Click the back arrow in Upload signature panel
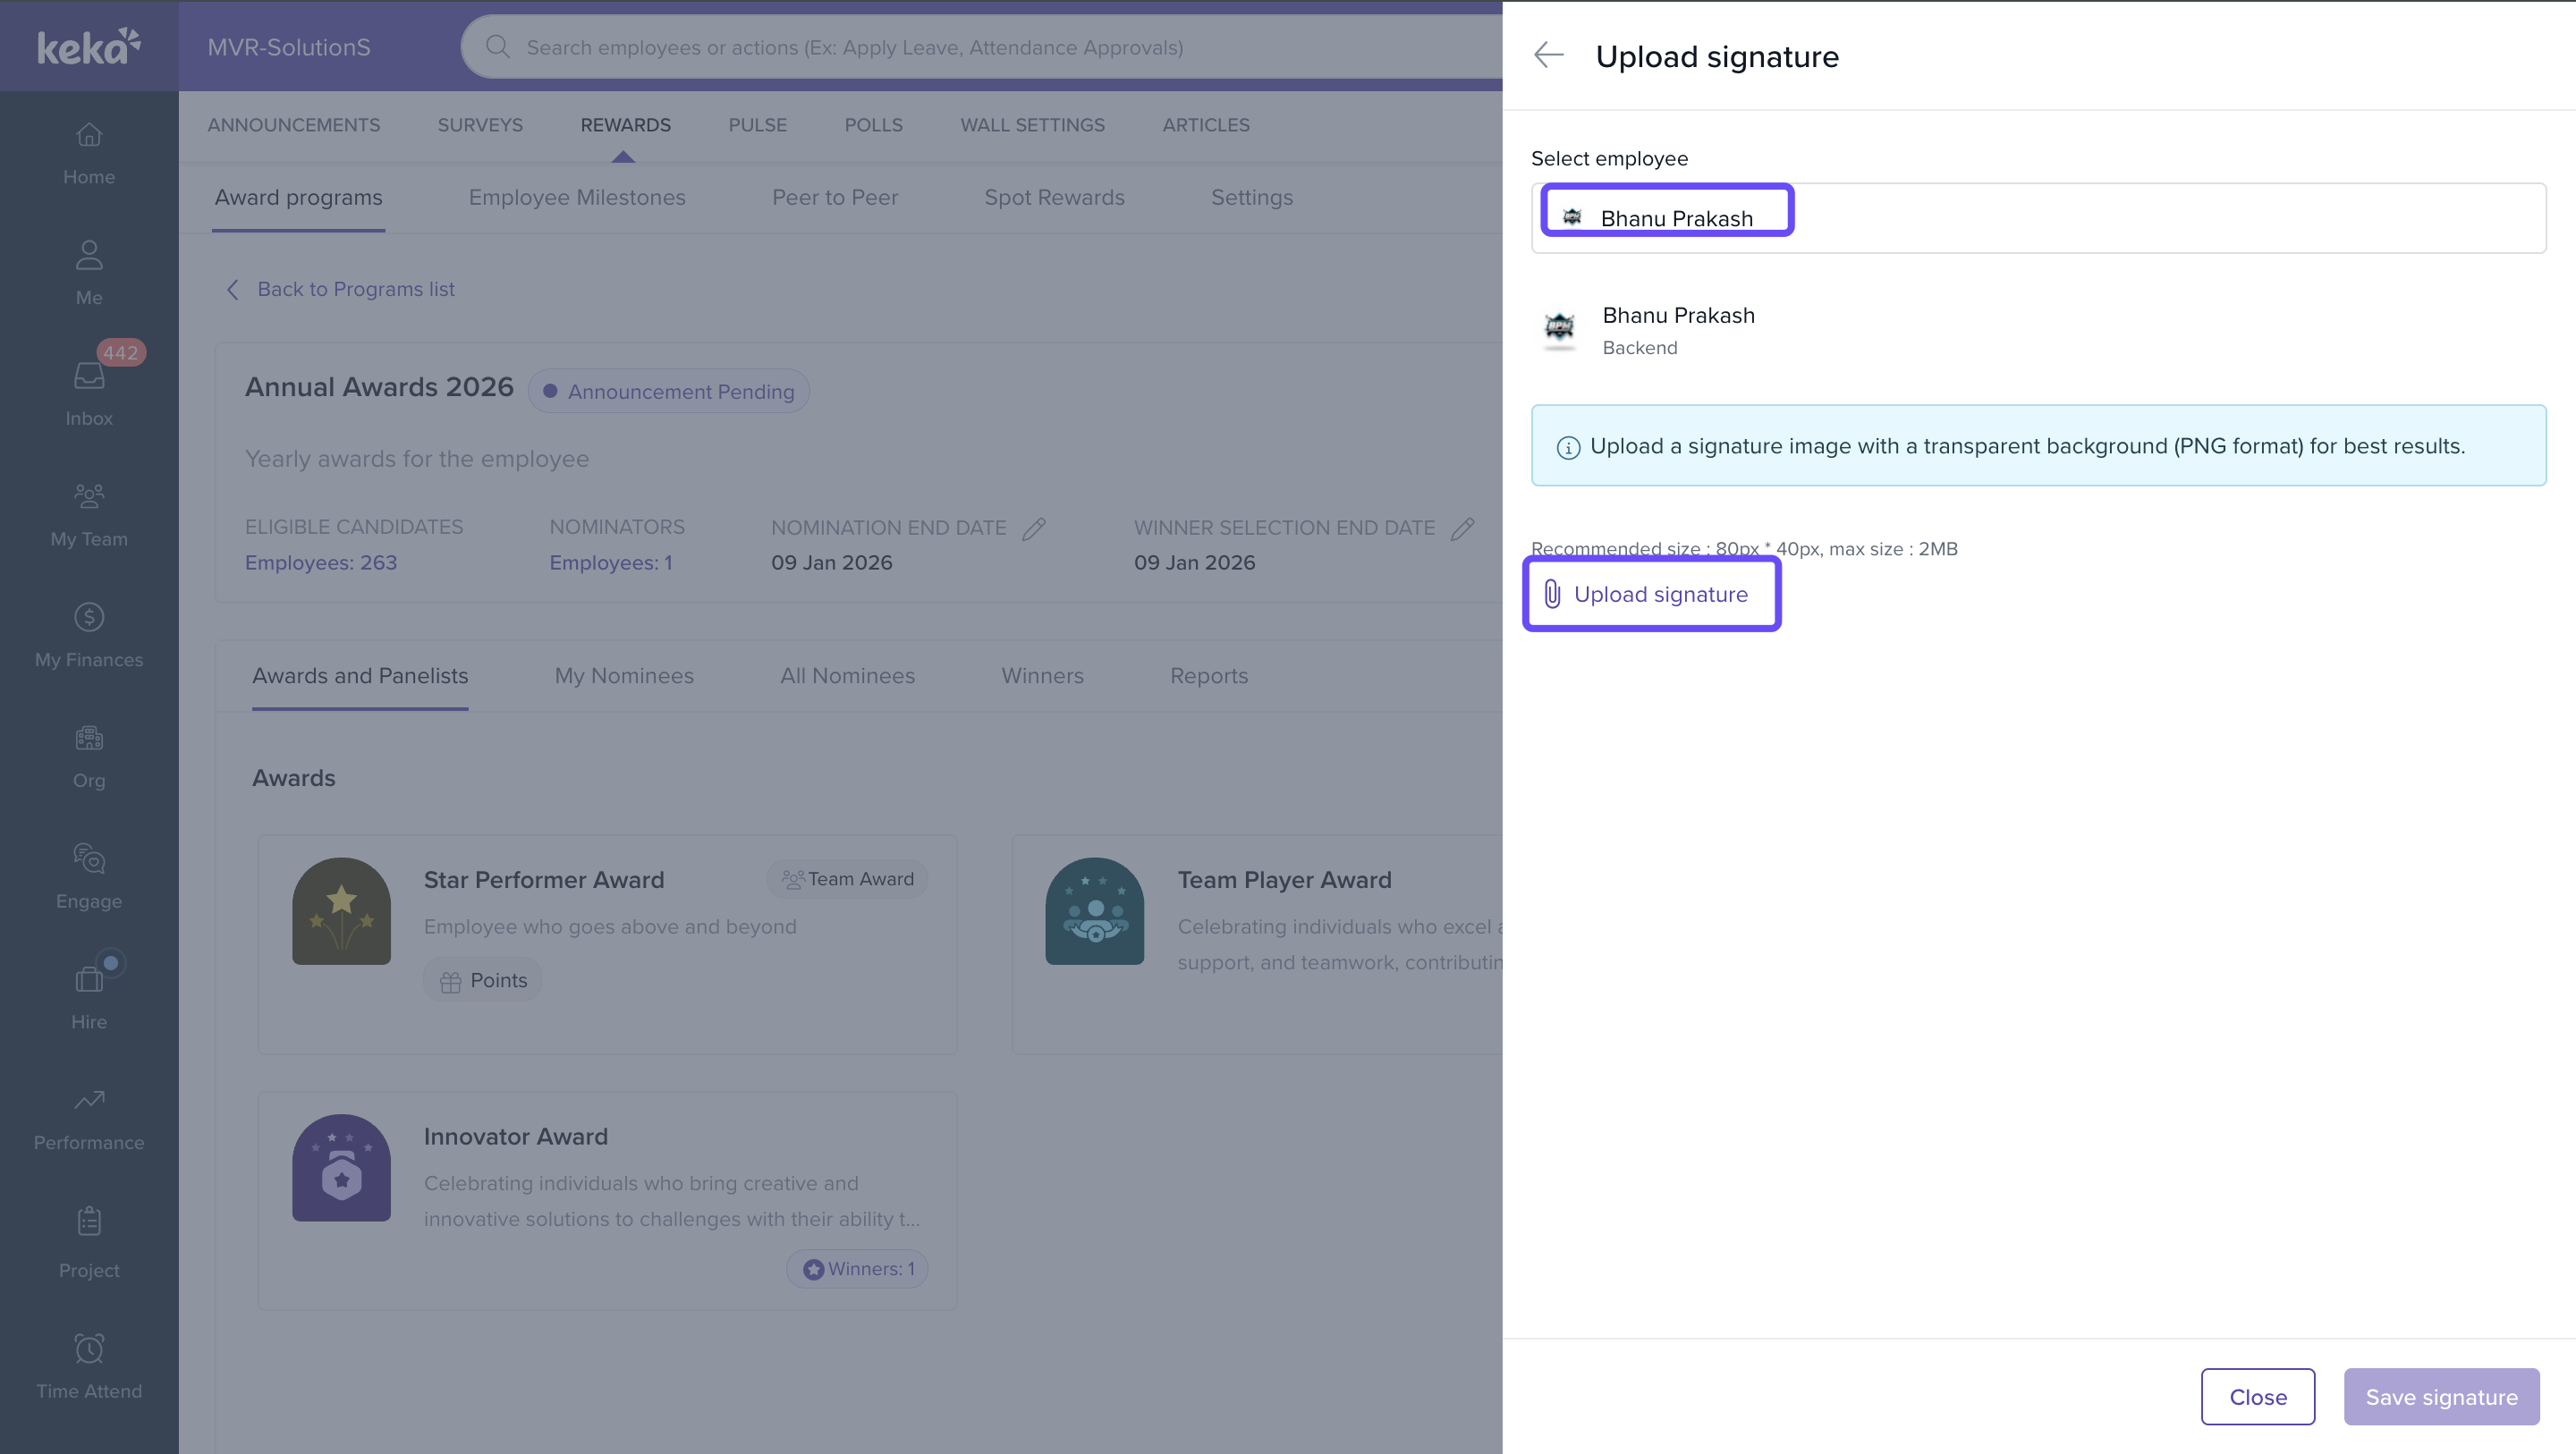The image size is (2576, 1454). [1548, 55]
